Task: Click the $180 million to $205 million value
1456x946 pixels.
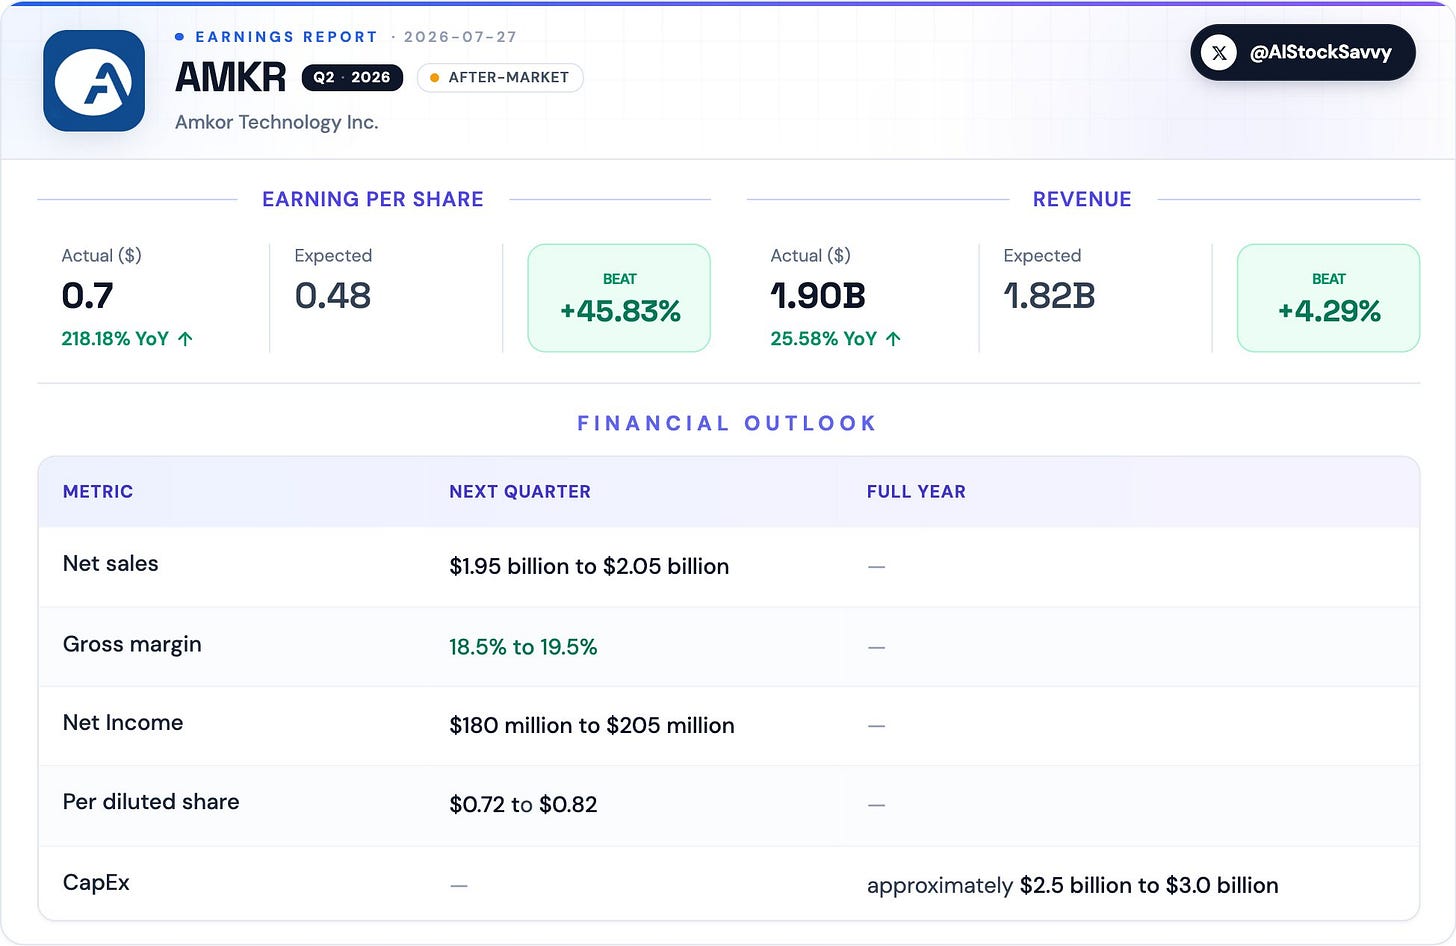Action: point(592,725)
